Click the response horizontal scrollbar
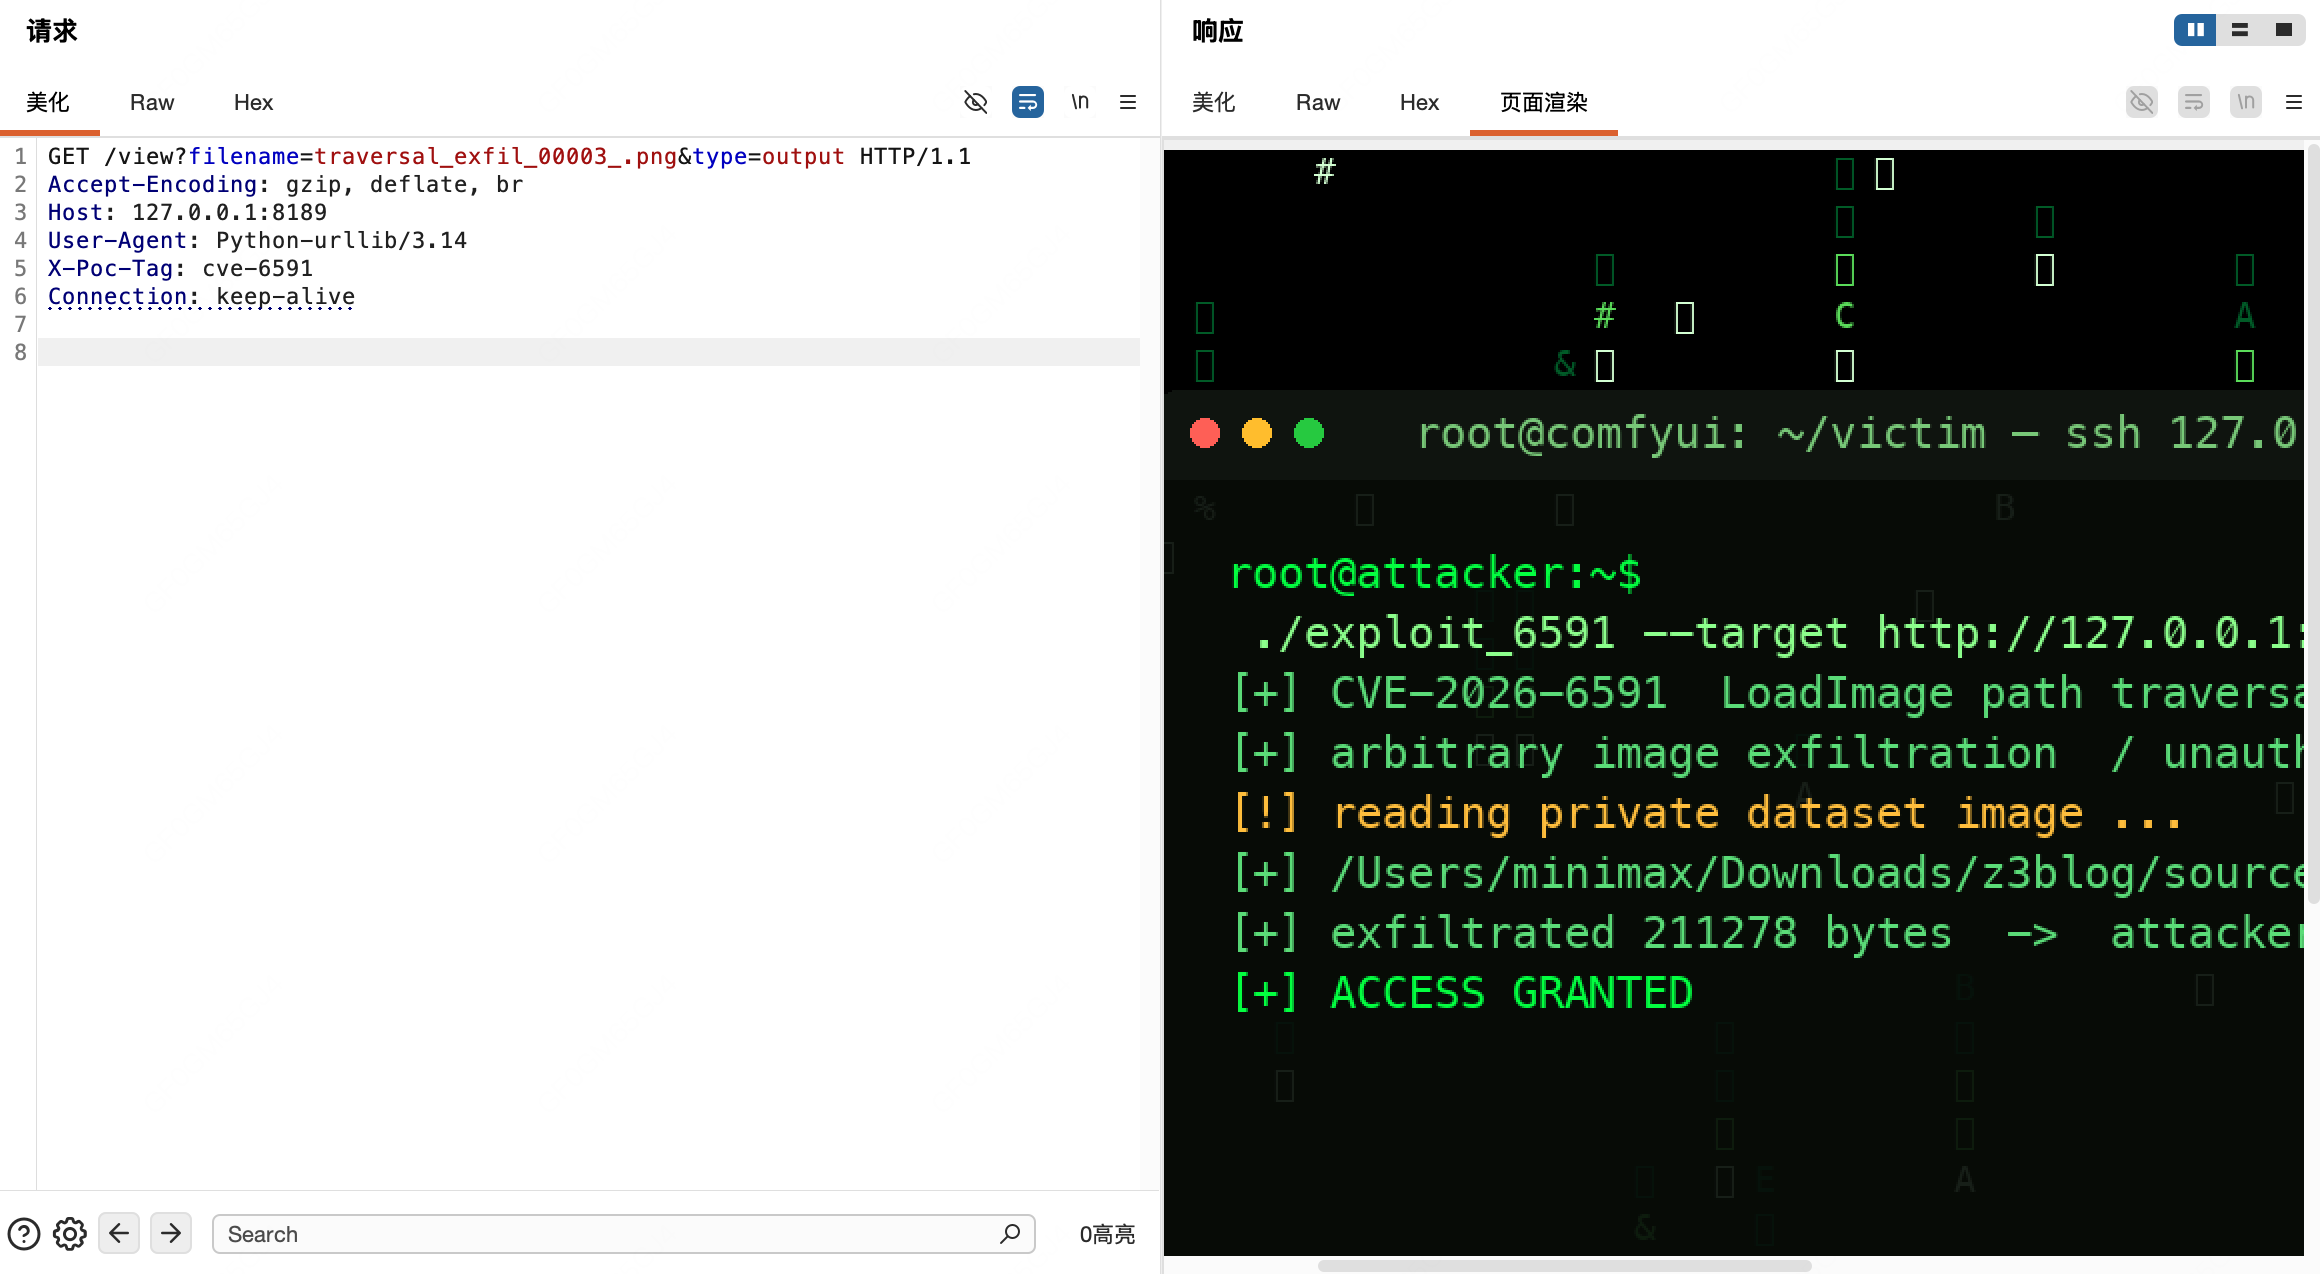This screenshot has width=2320, height=1274. [x=1565, y=1266]
